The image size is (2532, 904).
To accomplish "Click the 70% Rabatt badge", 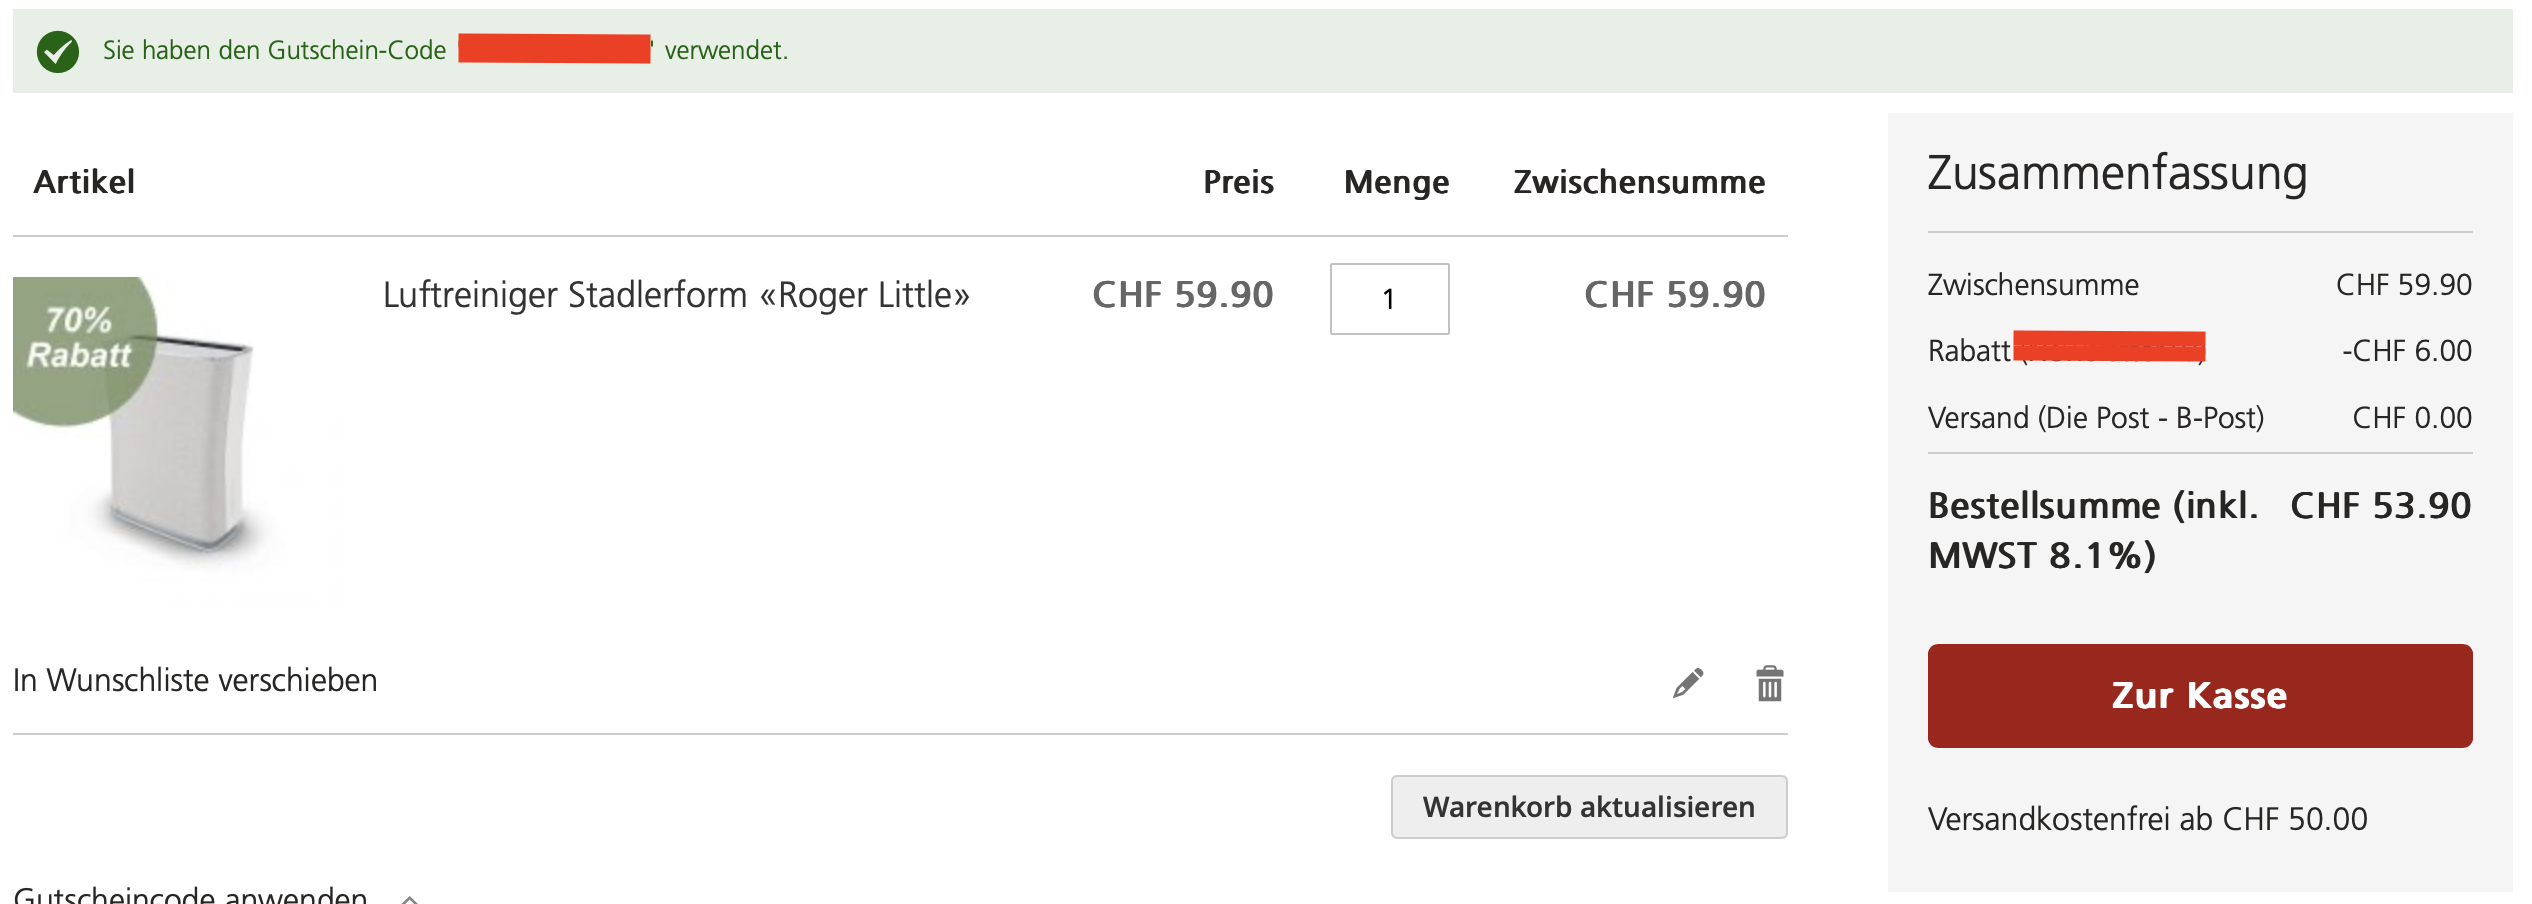I will pyautogui.click(x=80, y=340).
